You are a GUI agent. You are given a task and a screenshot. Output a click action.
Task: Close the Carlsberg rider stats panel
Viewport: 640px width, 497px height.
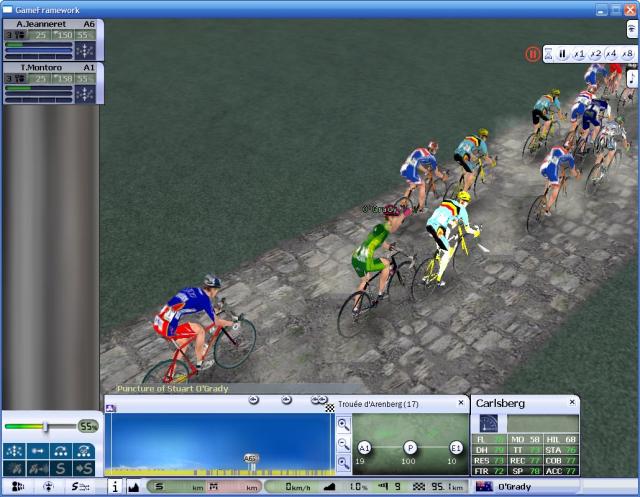tap(572, 402)
